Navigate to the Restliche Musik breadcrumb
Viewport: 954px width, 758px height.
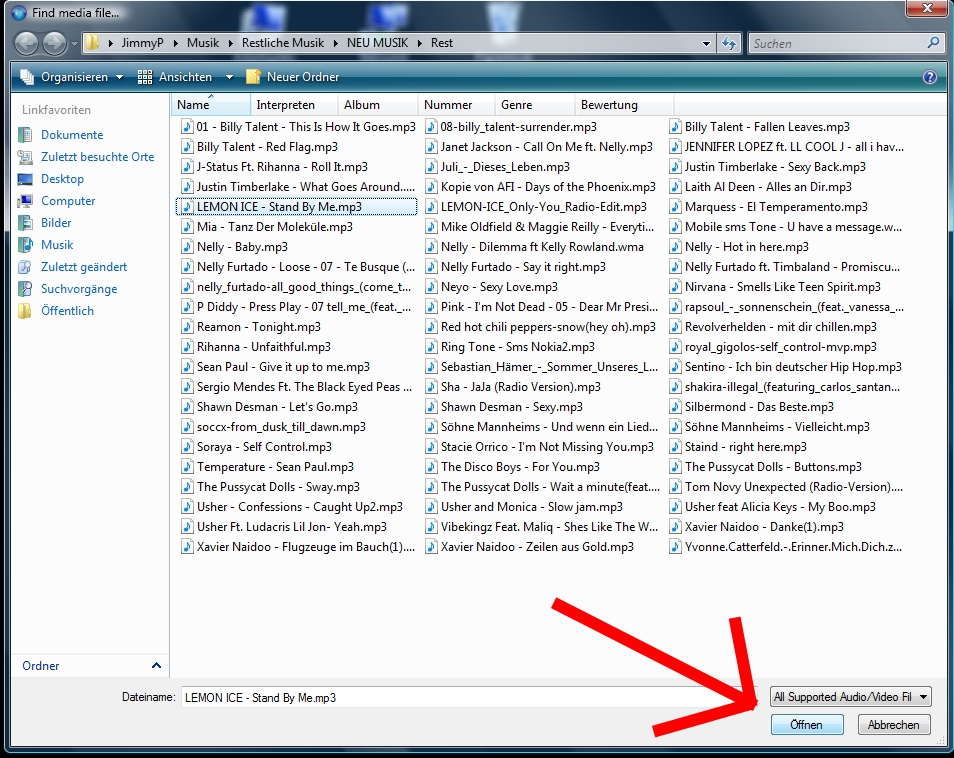283,43
